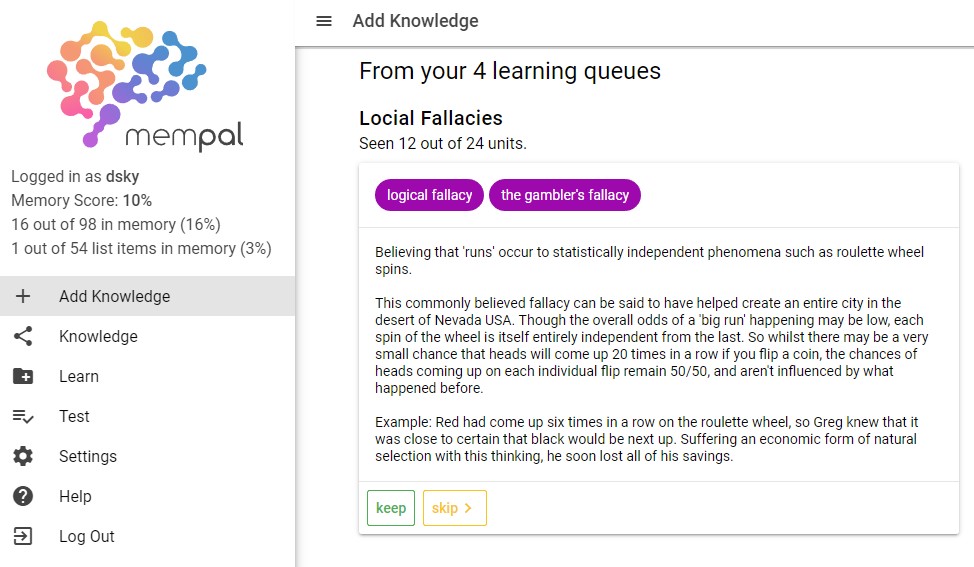This screenshot has height=567, width=974.
Task: Click the chevron arrow on the skip button
Action: pyautogui.click(x=468, y=508)
